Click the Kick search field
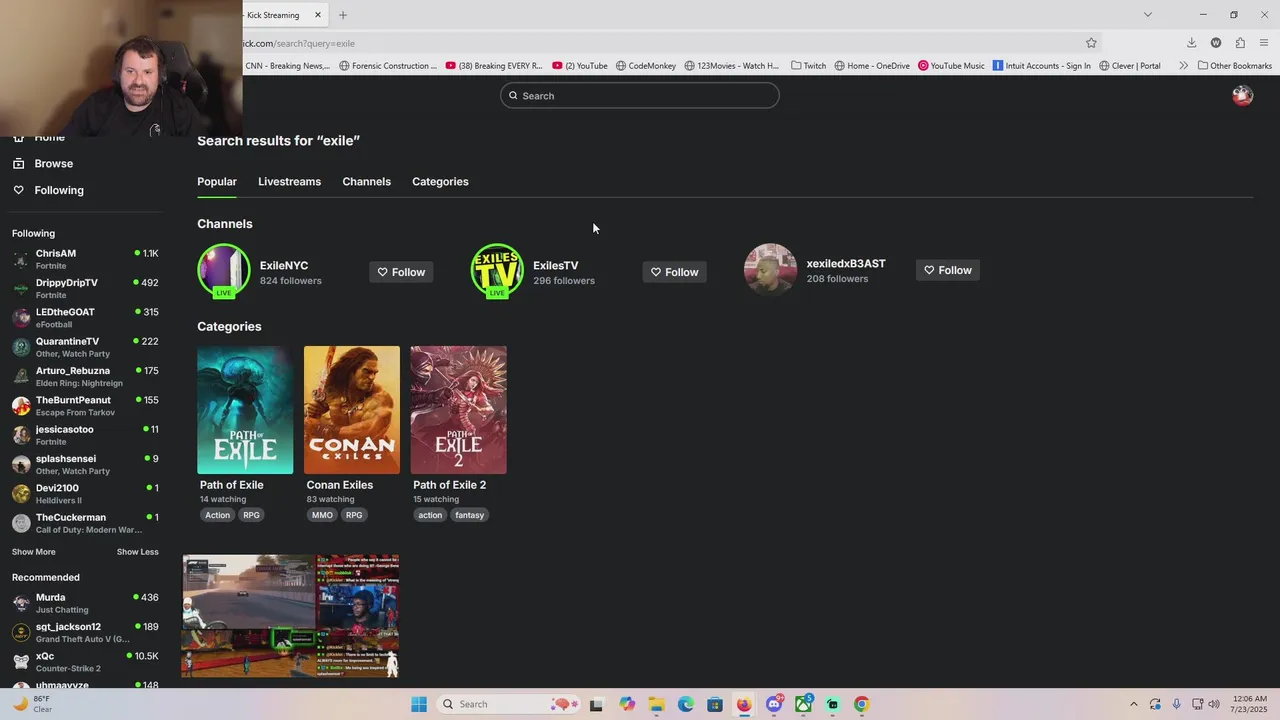This screenshot has height=720, width=1280. 640,96
